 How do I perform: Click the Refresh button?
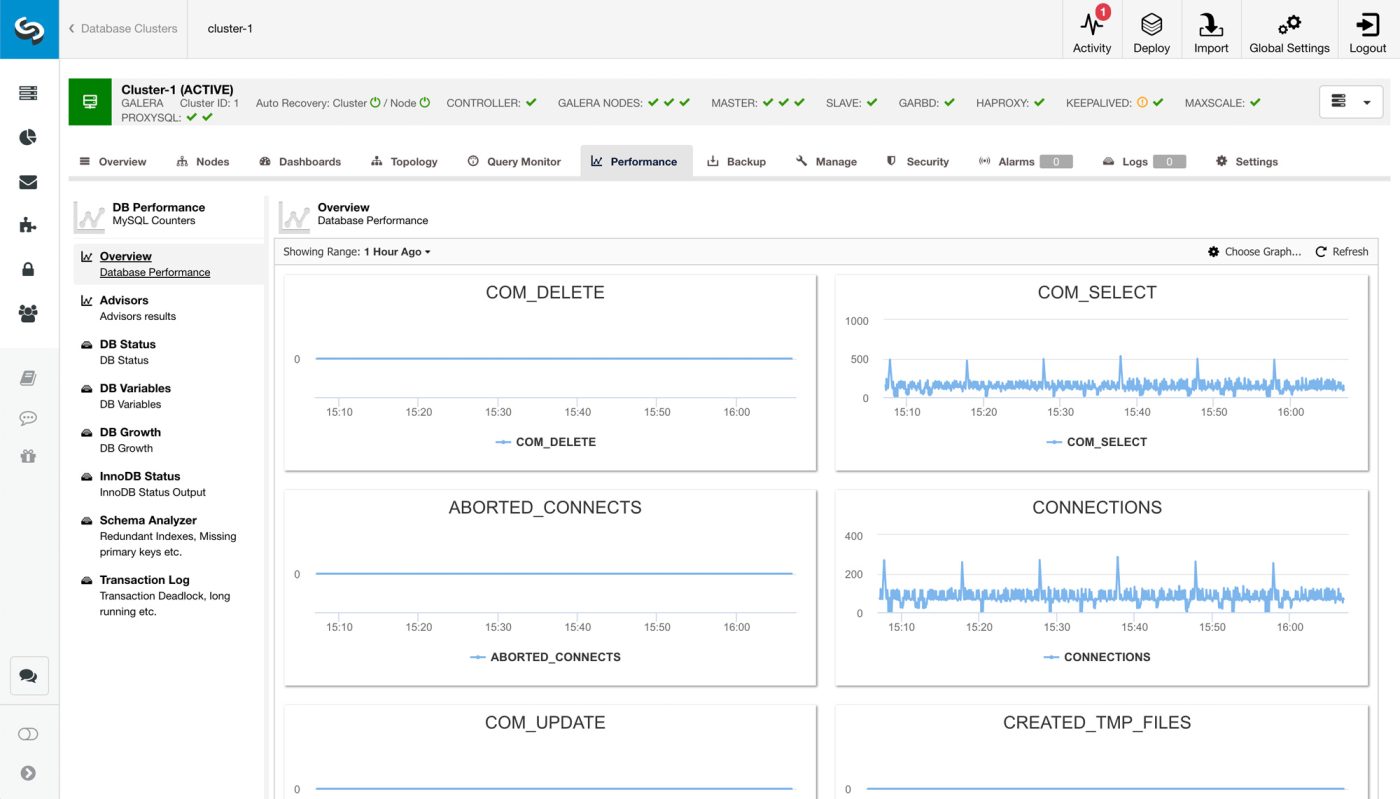click(1341, 252)
